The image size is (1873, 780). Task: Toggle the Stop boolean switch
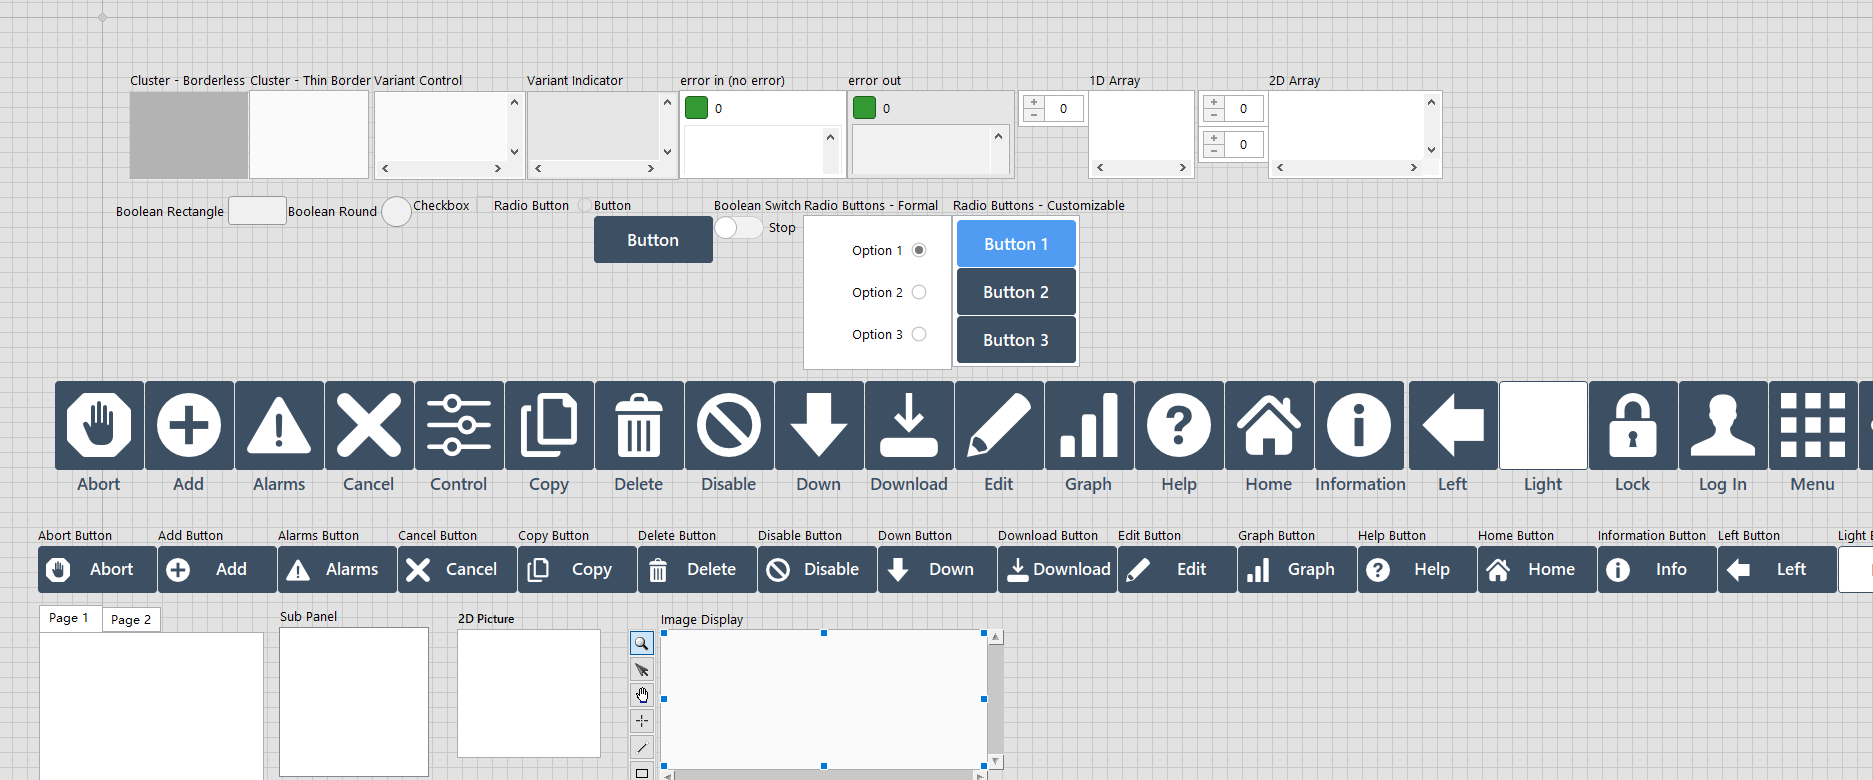click(739, 228)
